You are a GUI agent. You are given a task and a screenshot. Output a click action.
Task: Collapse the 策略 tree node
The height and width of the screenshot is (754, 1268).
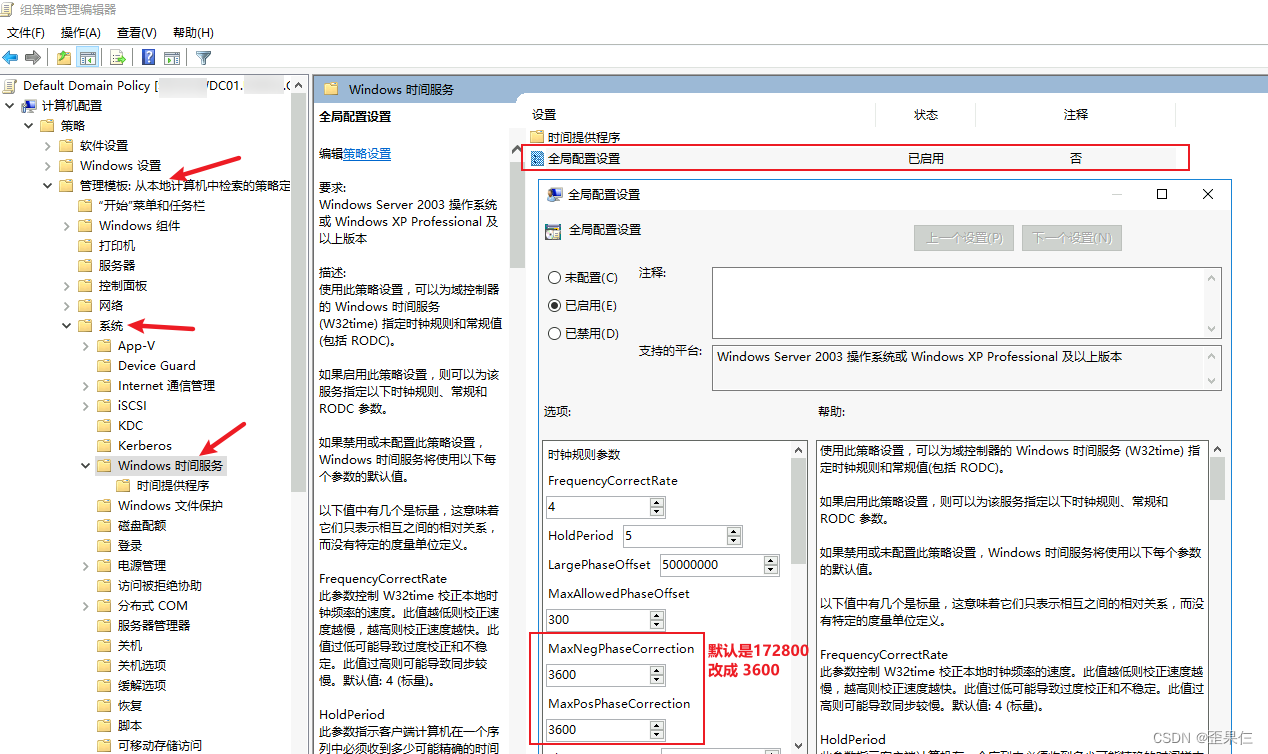pos(29,126)
